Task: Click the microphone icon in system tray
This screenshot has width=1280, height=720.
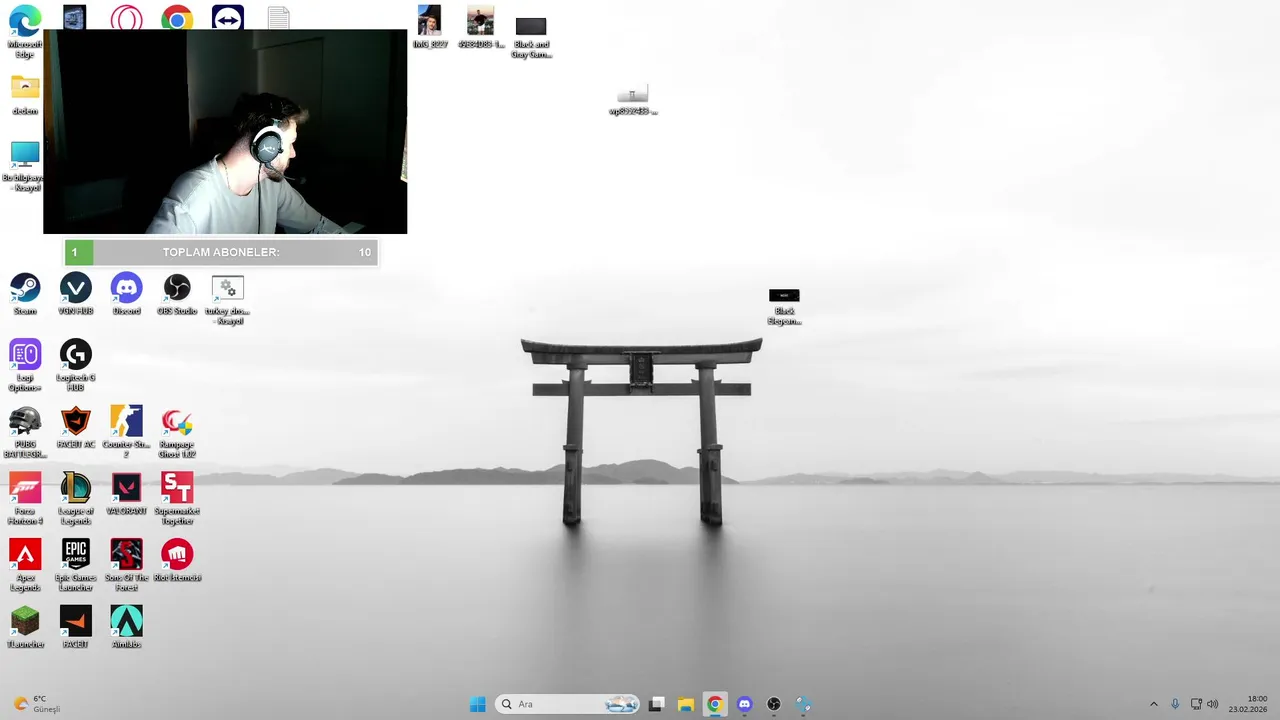Action: click(x=1175, y=704)
